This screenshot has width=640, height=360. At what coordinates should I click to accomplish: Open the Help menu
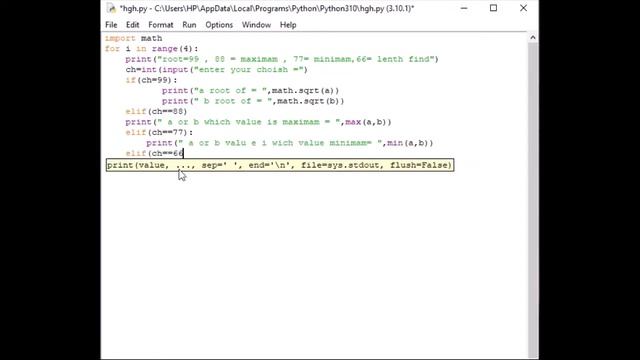click(288, 25)
